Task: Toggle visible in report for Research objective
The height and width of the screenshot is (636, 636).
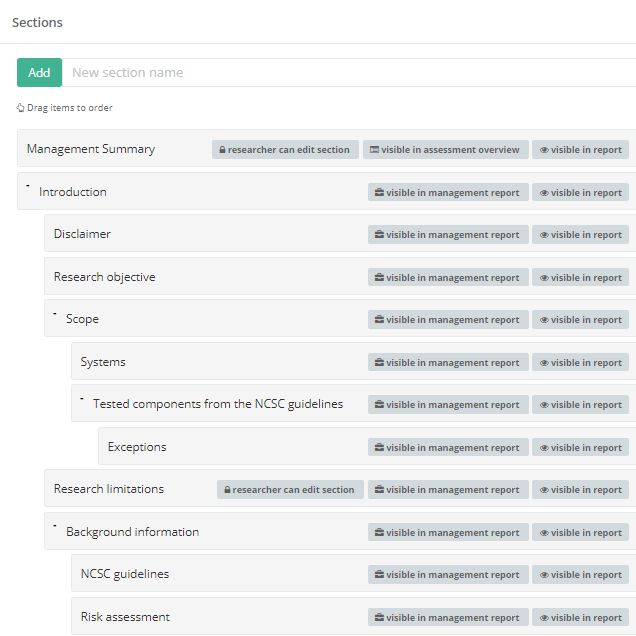Action: pyautogui.click(x=580, y=277)
